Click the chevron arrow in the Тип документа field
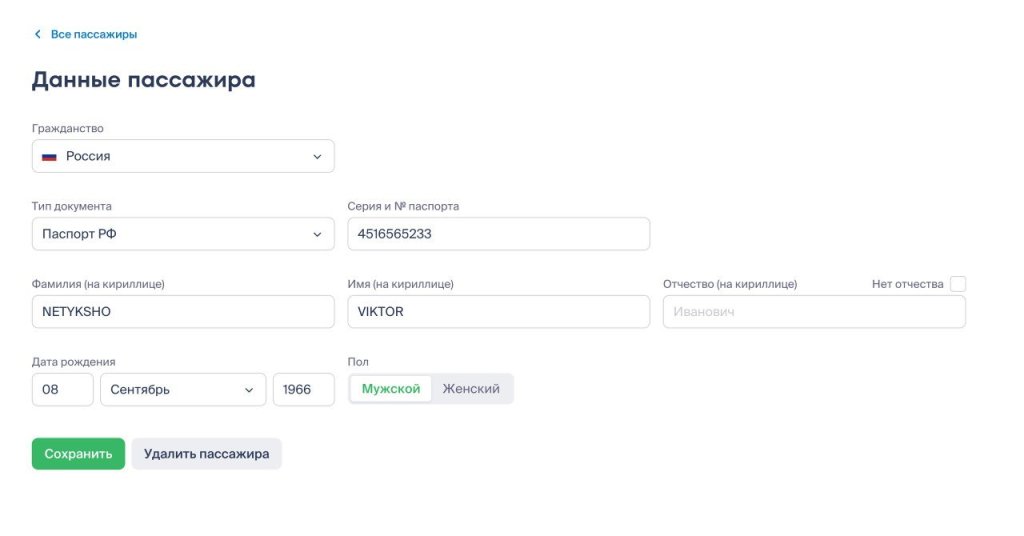Screen dimensions: 1024x536 pyautogui.click(x=317, y=234)
